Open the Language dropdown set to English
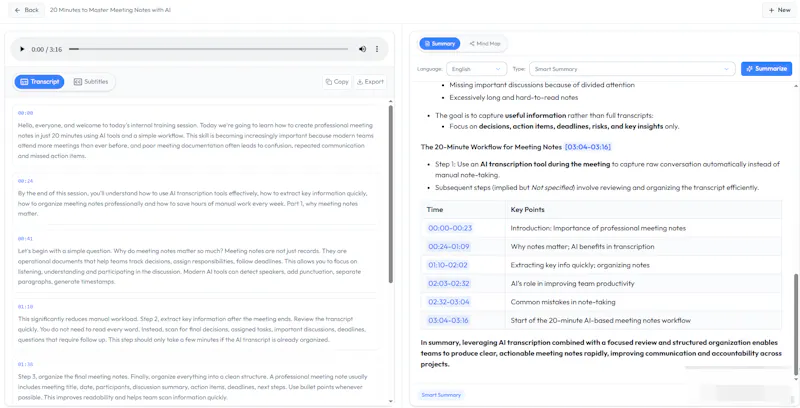This screenshot has width=800, height=408. coord(476,69)
